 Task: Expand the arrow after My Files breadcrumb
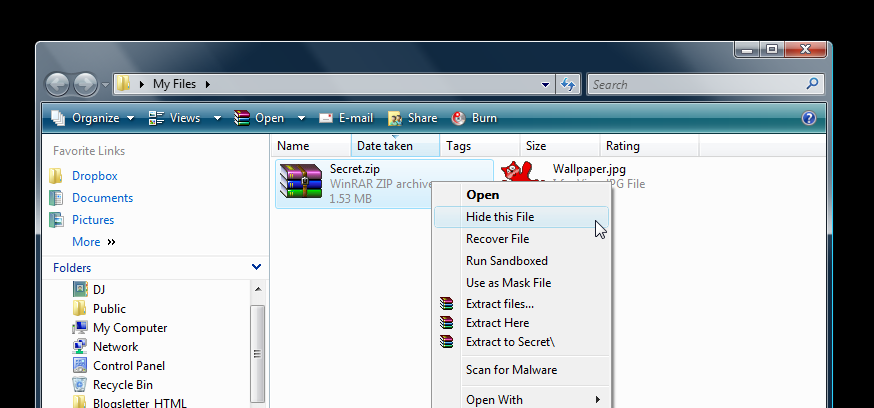pos(208,85)
